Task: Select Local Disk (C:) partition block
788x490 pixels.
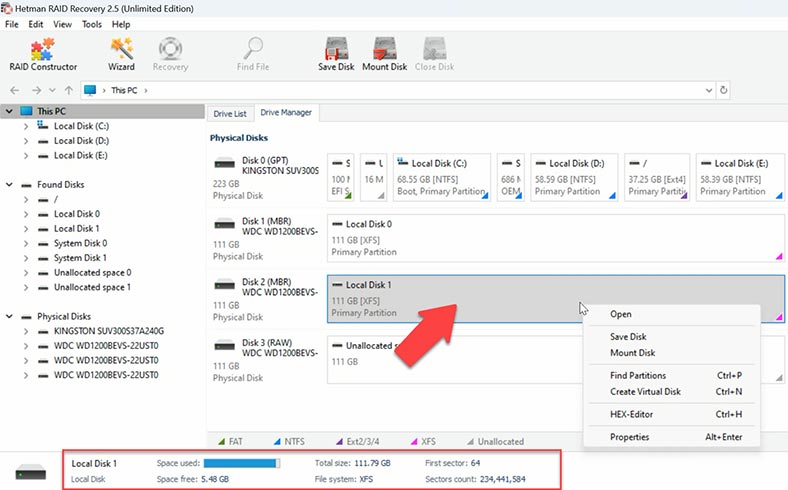Action: pyautogui.click(x=442, y=177)
